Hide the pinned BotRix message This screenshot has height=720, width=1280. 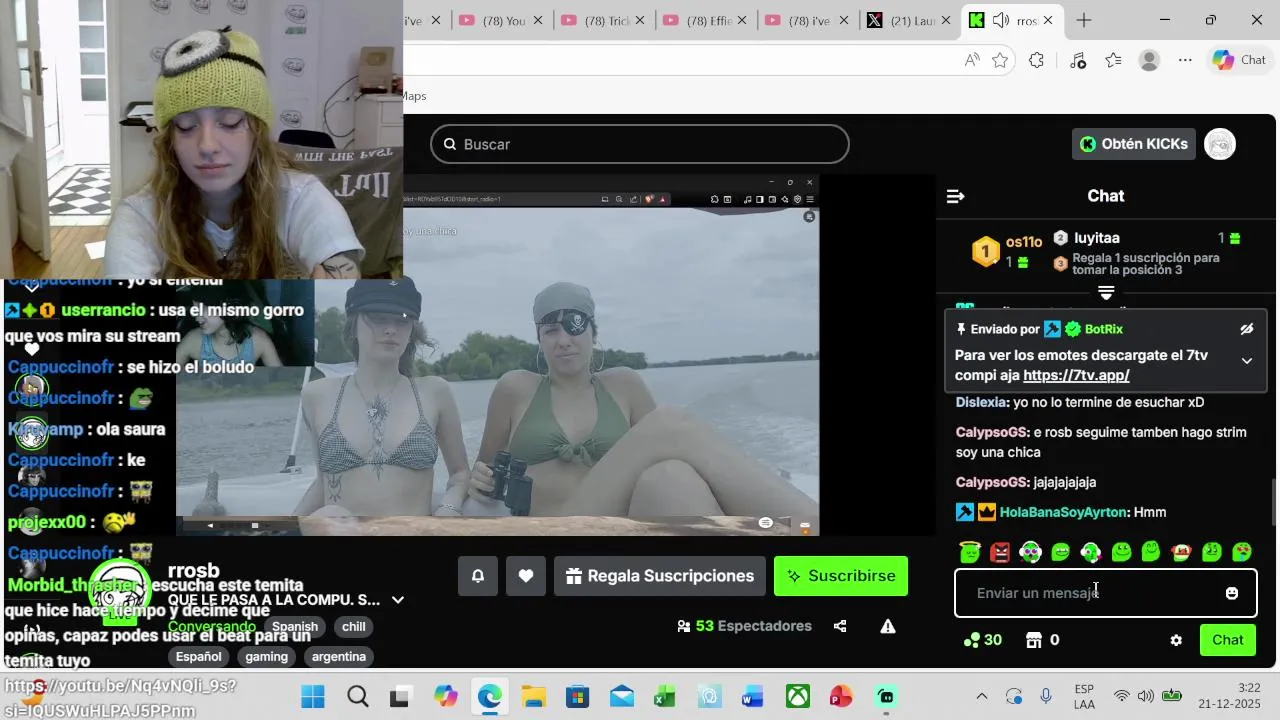click(1247, 329)
